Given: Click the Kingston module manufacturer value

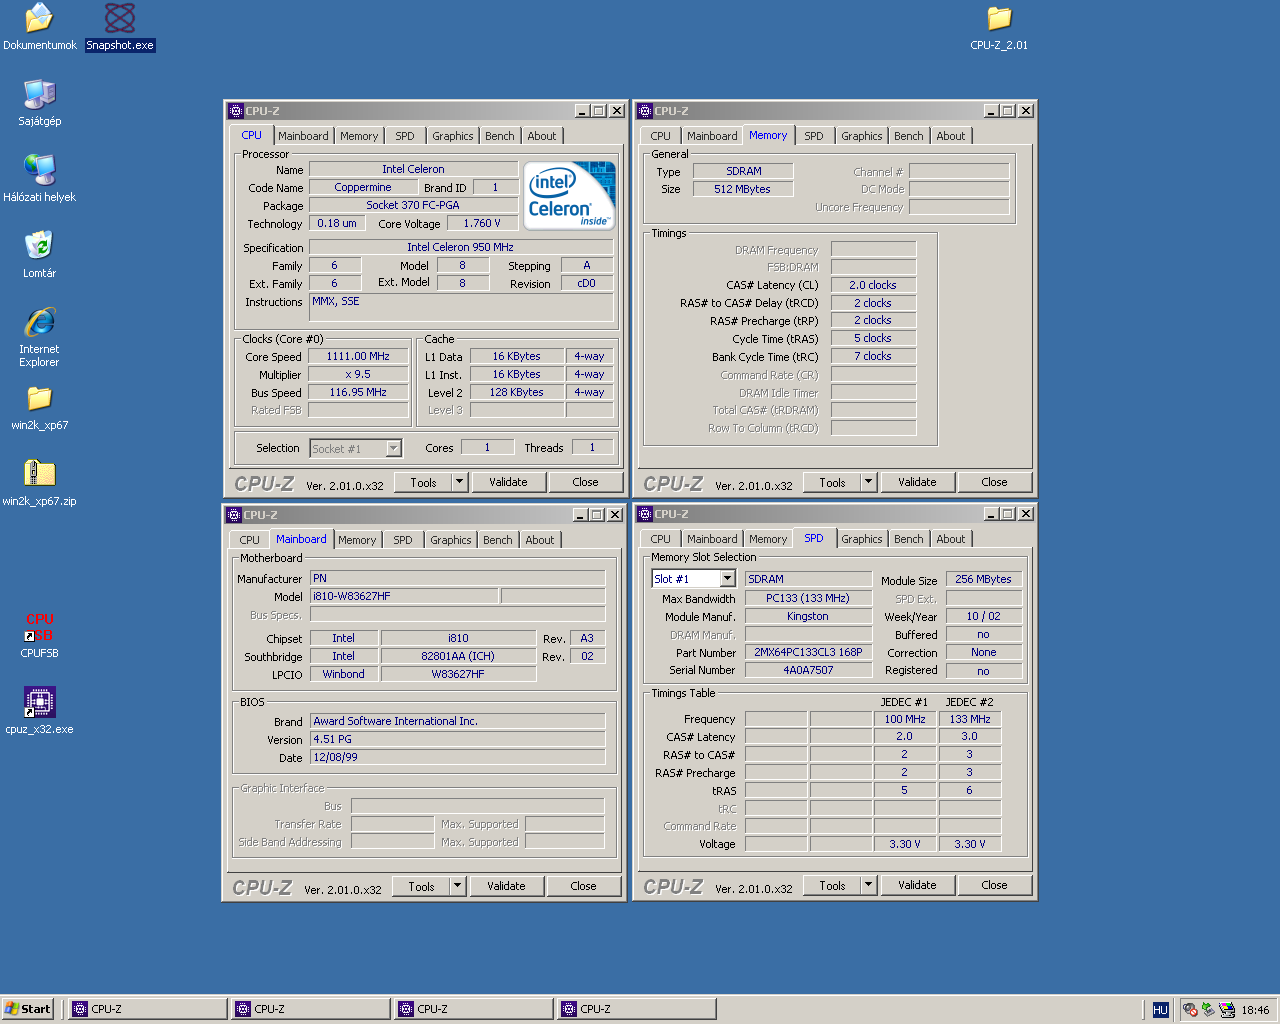Looking at the screenshot, I should (808, 616).
